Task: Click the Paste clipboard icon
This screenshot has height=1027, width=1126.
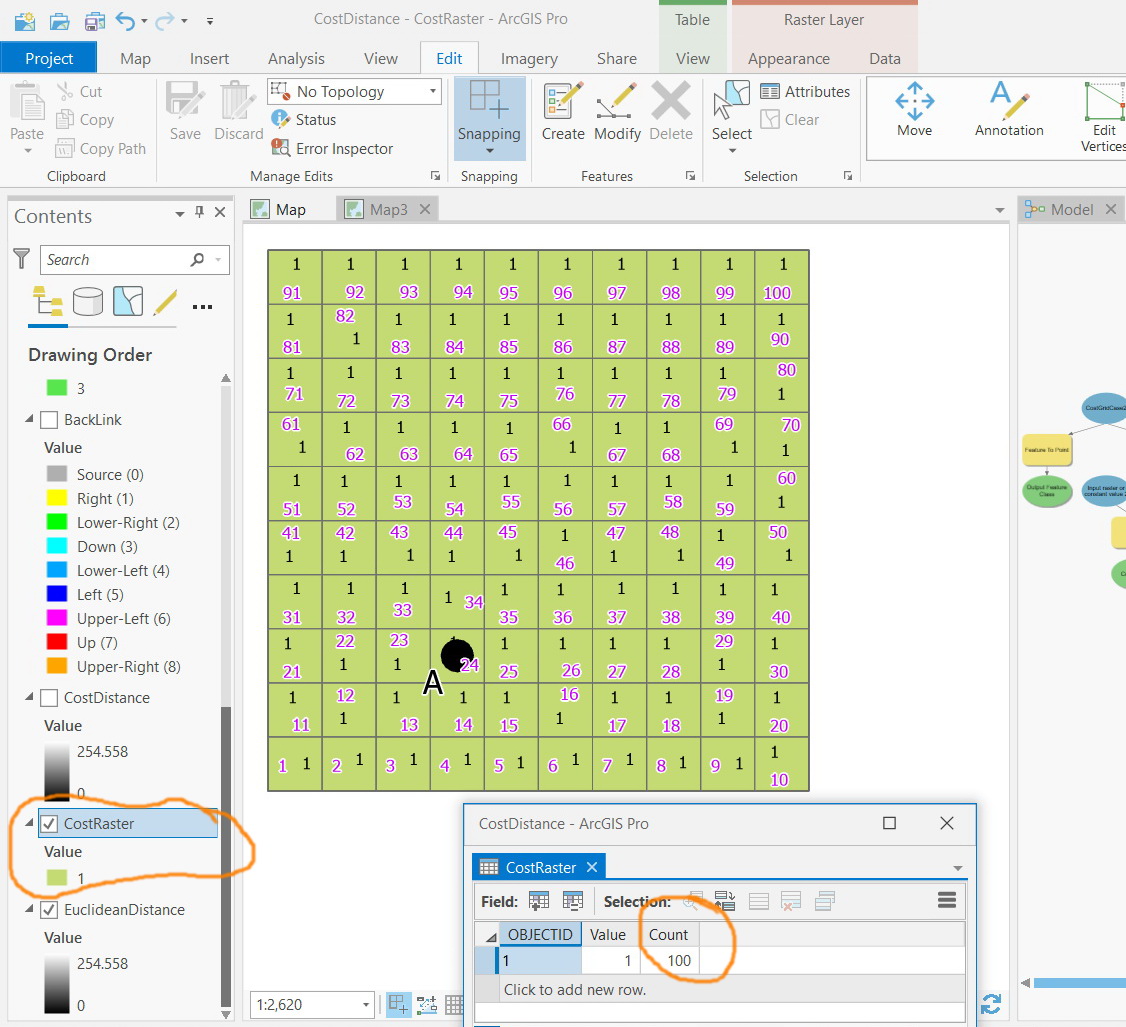Action: (27, 101)
